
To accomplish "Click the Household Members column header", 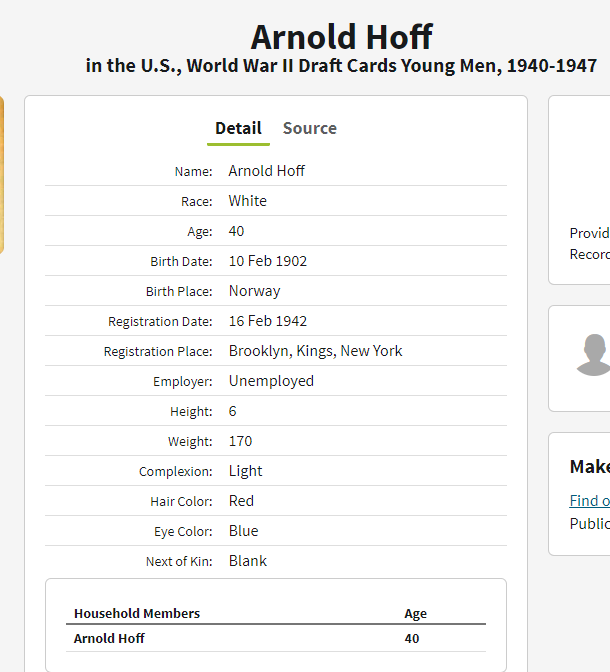I will coord(137,613).
